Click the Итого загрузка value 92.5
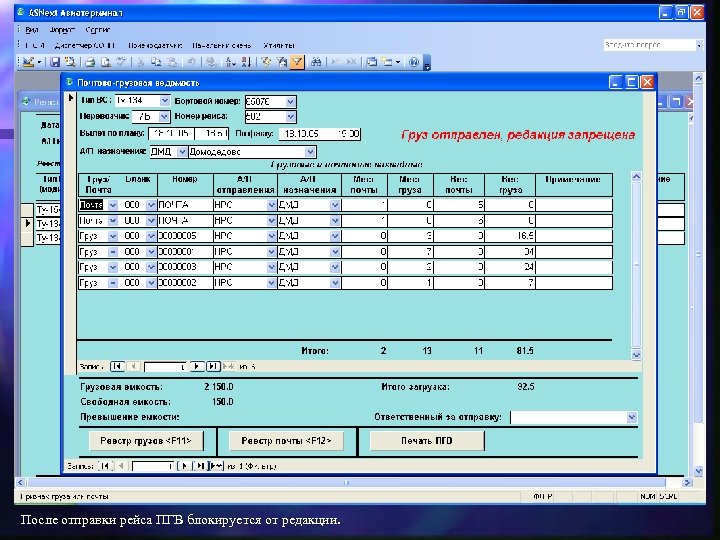The width and height of the screenshot is (720, 540). 525,387
